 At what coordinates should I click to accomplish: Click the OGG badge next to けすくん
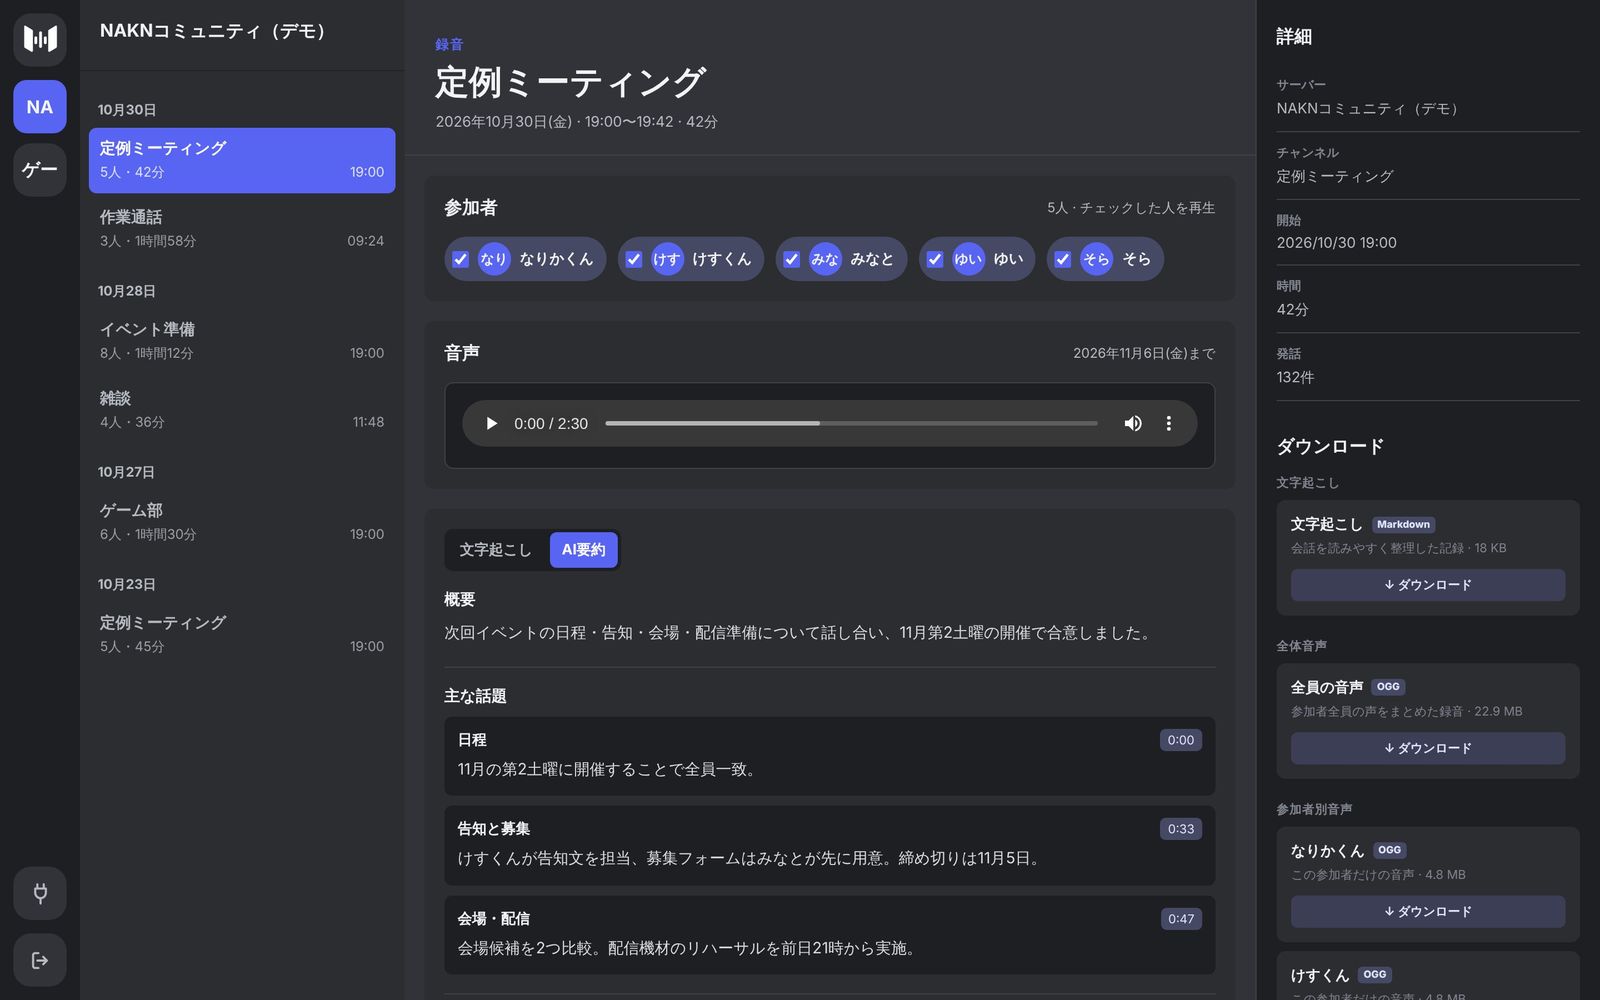coord(1375,974)
